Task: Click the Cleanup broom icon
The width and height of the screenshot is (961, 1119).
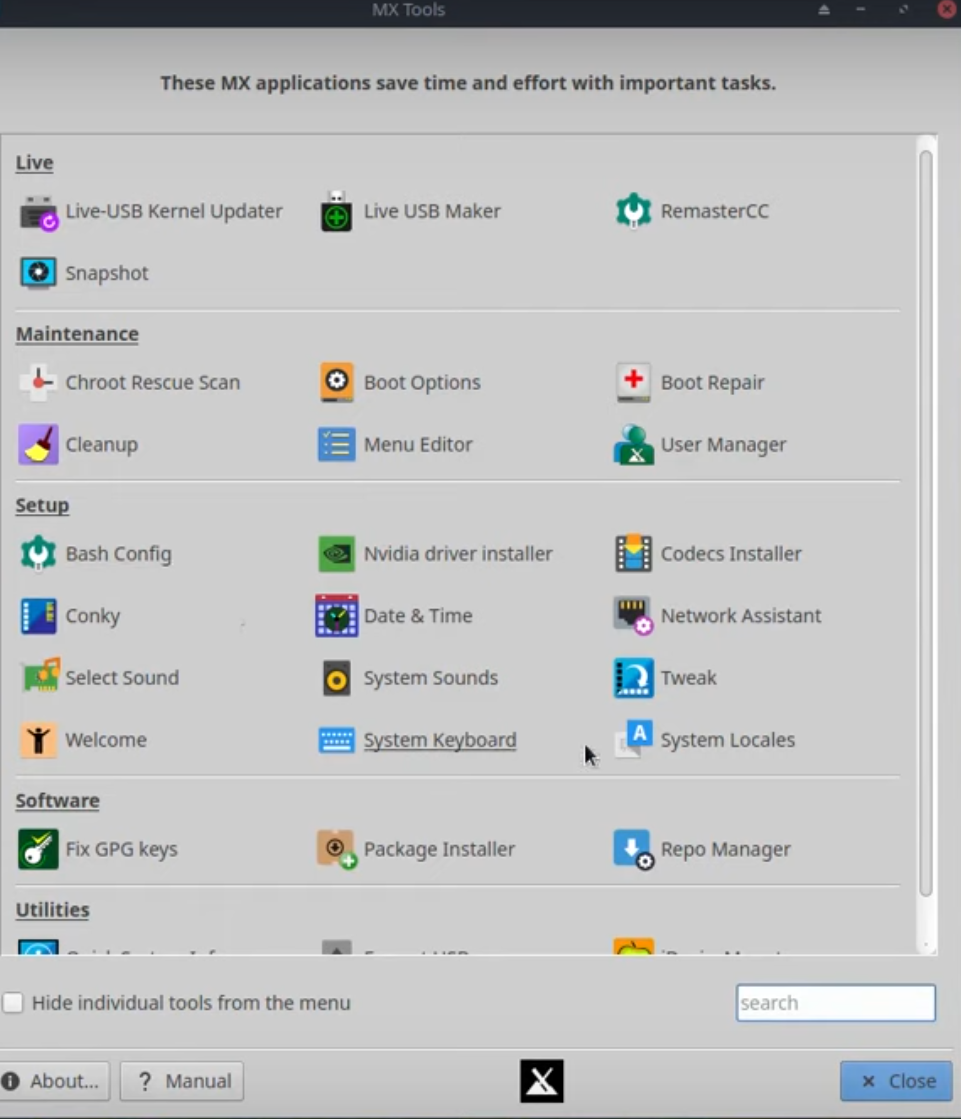Action: (38, 445)
